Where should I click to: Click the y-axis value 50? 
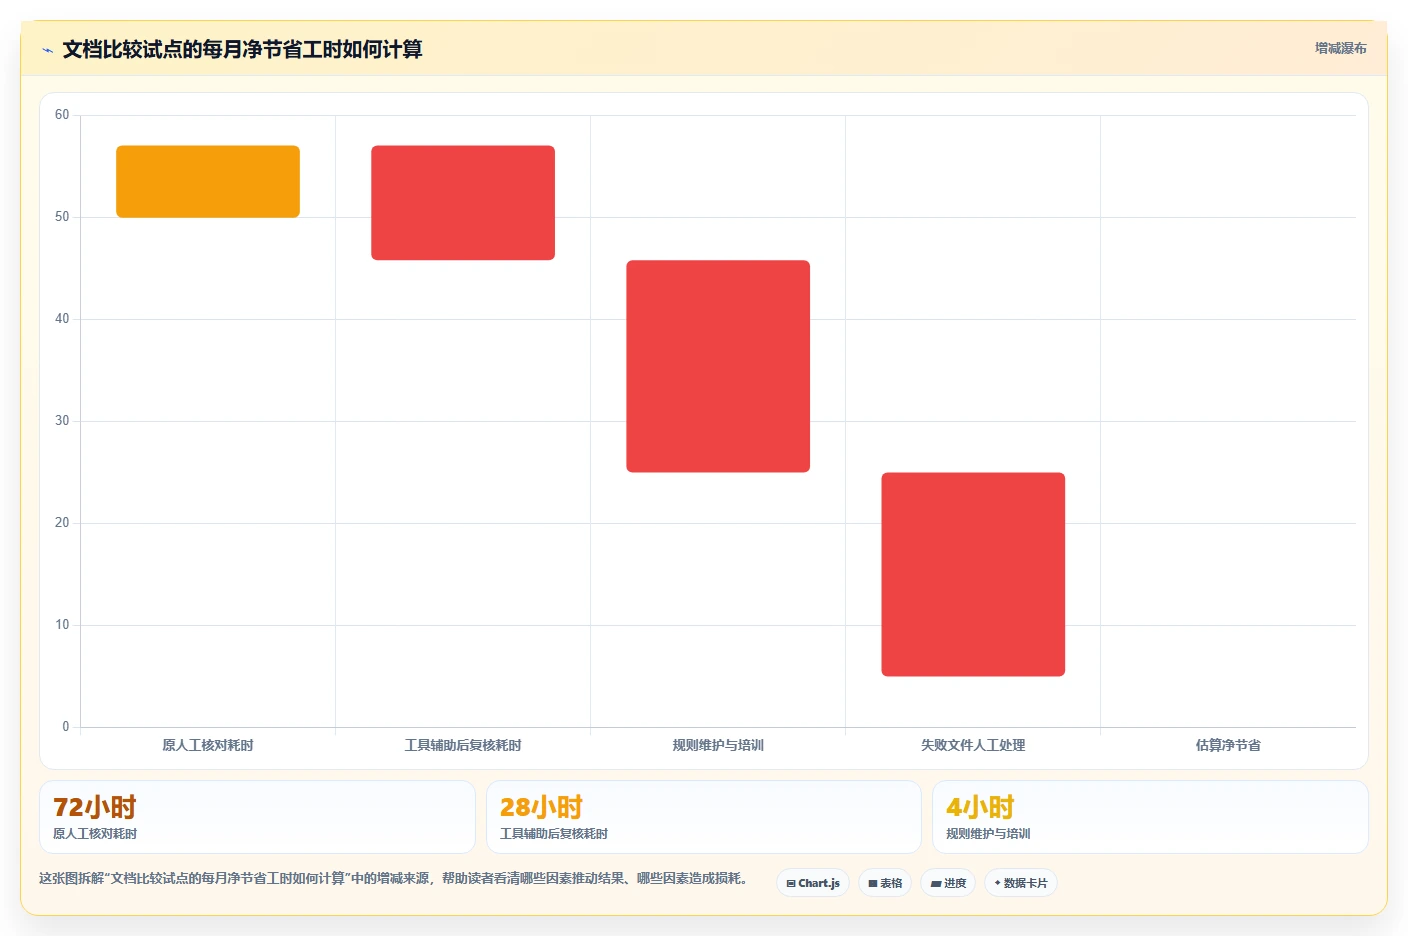point(62,217)
